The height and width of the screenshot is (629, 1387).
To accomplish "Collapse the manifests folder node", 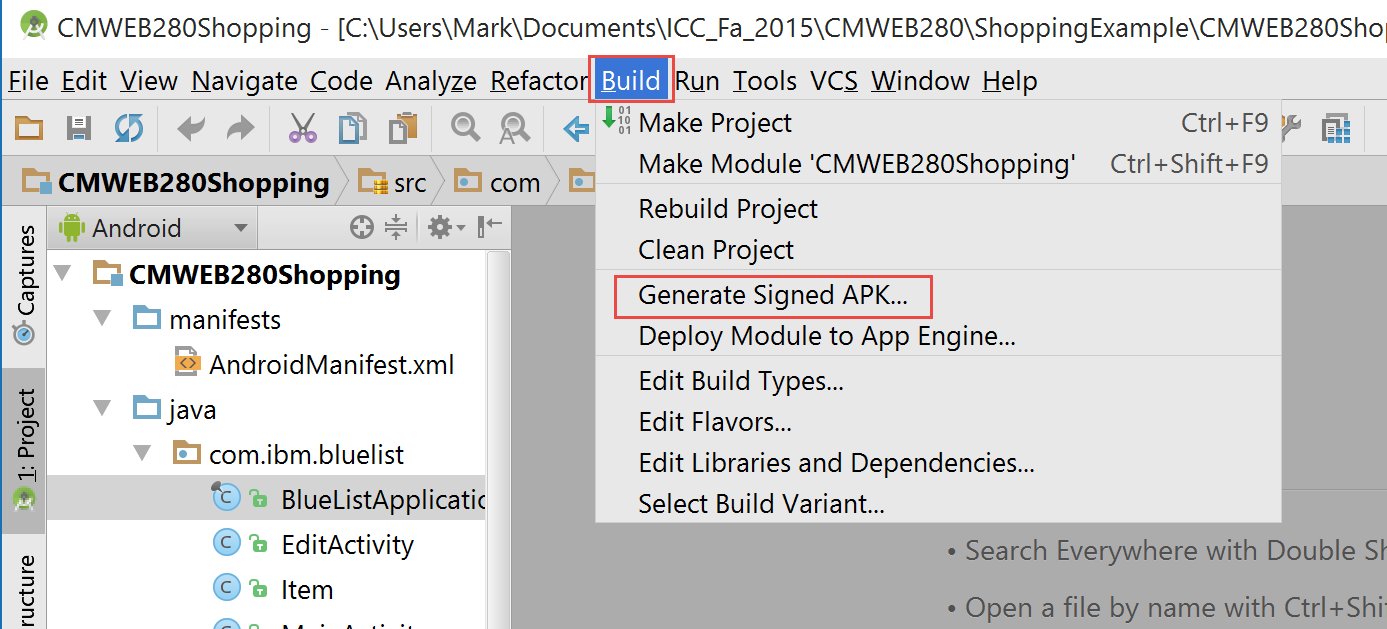I will [103, 319].
